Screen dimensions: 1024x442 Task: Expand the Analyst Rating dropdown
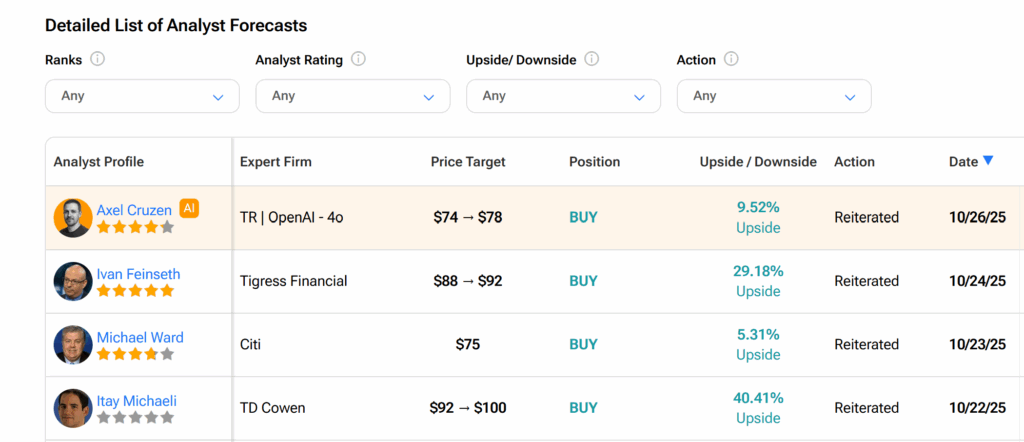tap(353, 96)
